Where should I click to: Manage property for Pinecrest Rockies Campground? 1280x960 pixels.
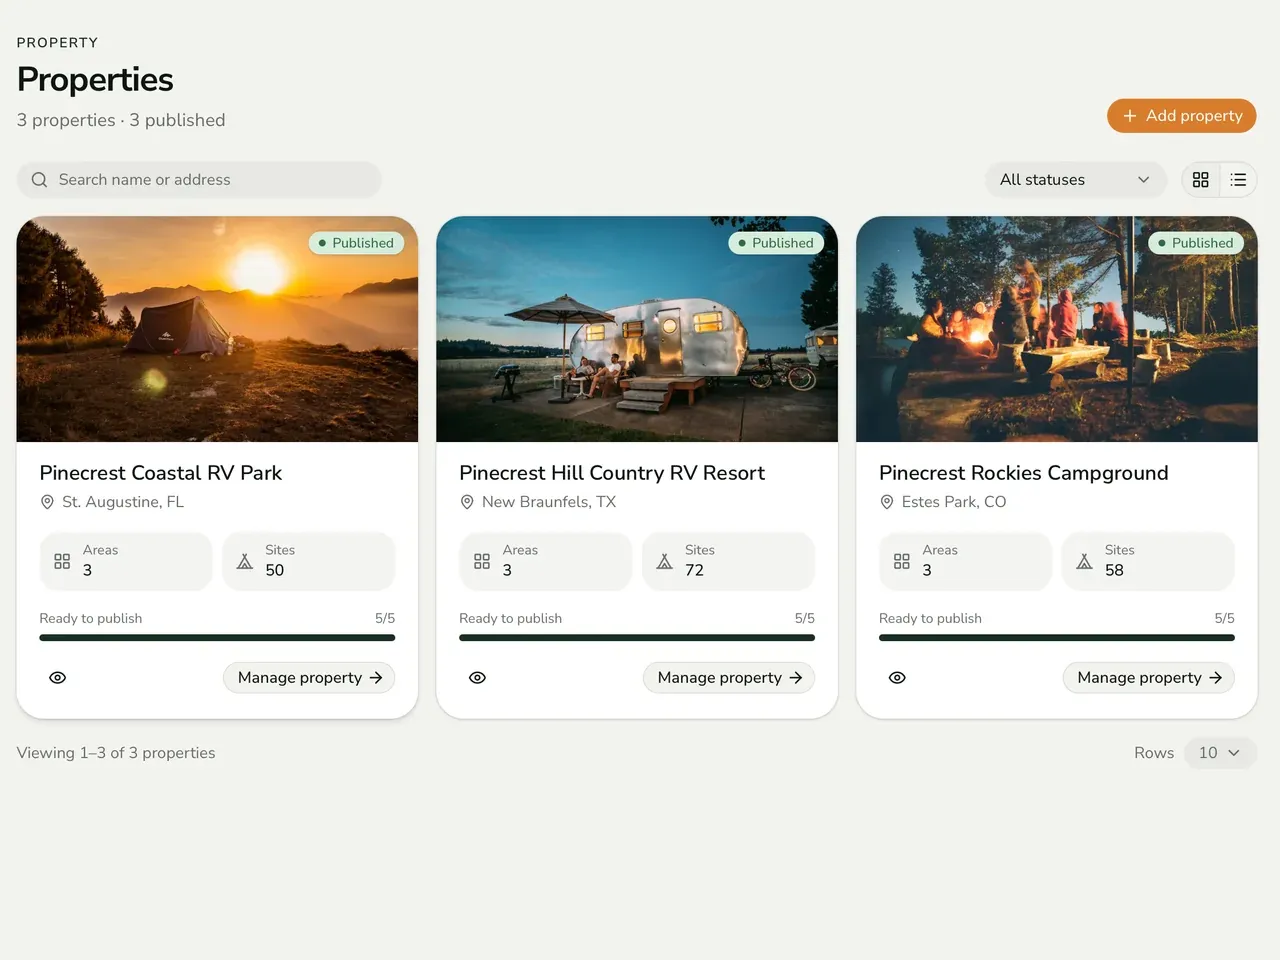[x=1149, y=678]
